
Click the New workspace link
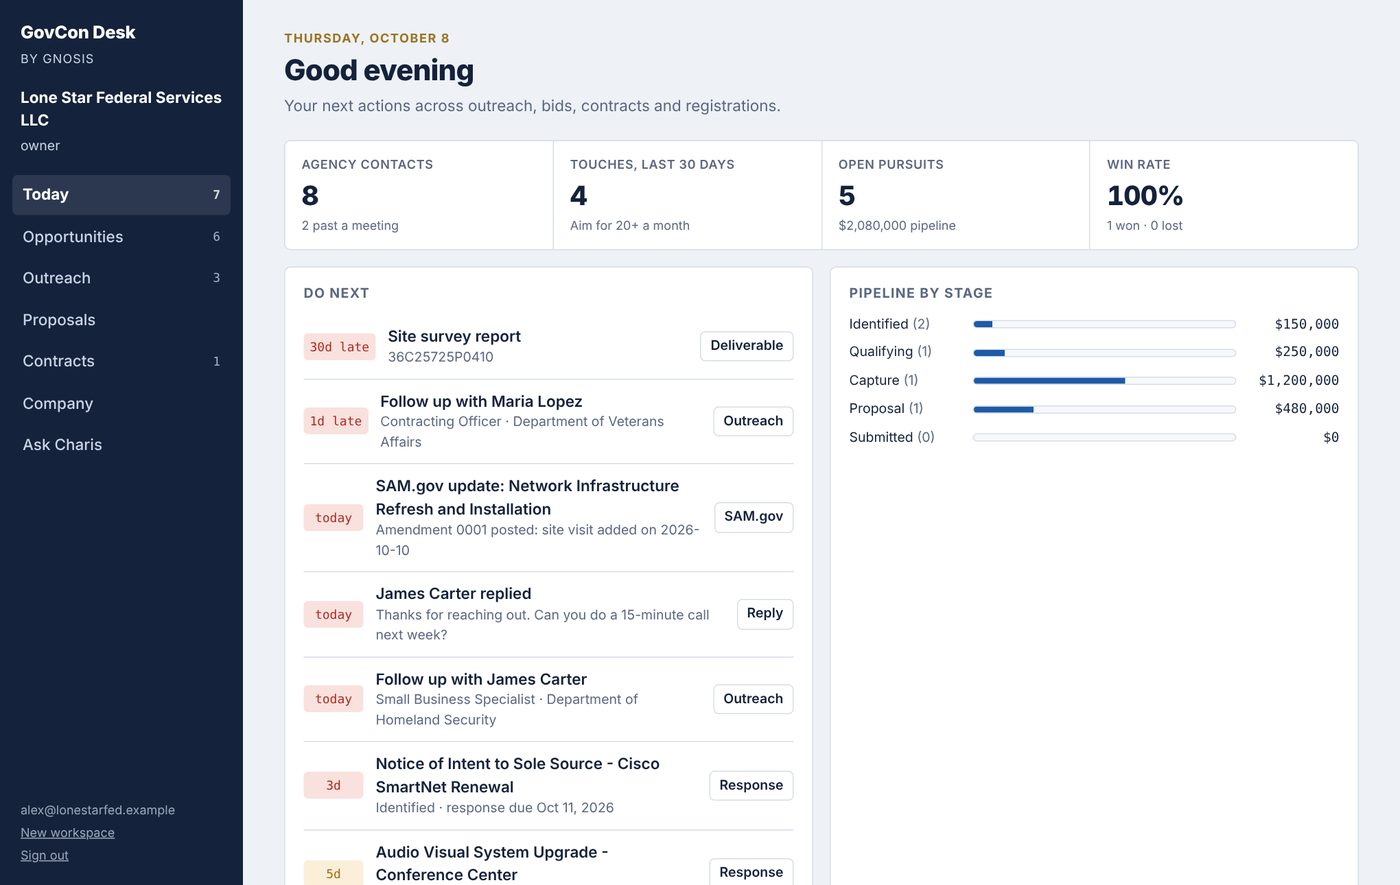68,833
